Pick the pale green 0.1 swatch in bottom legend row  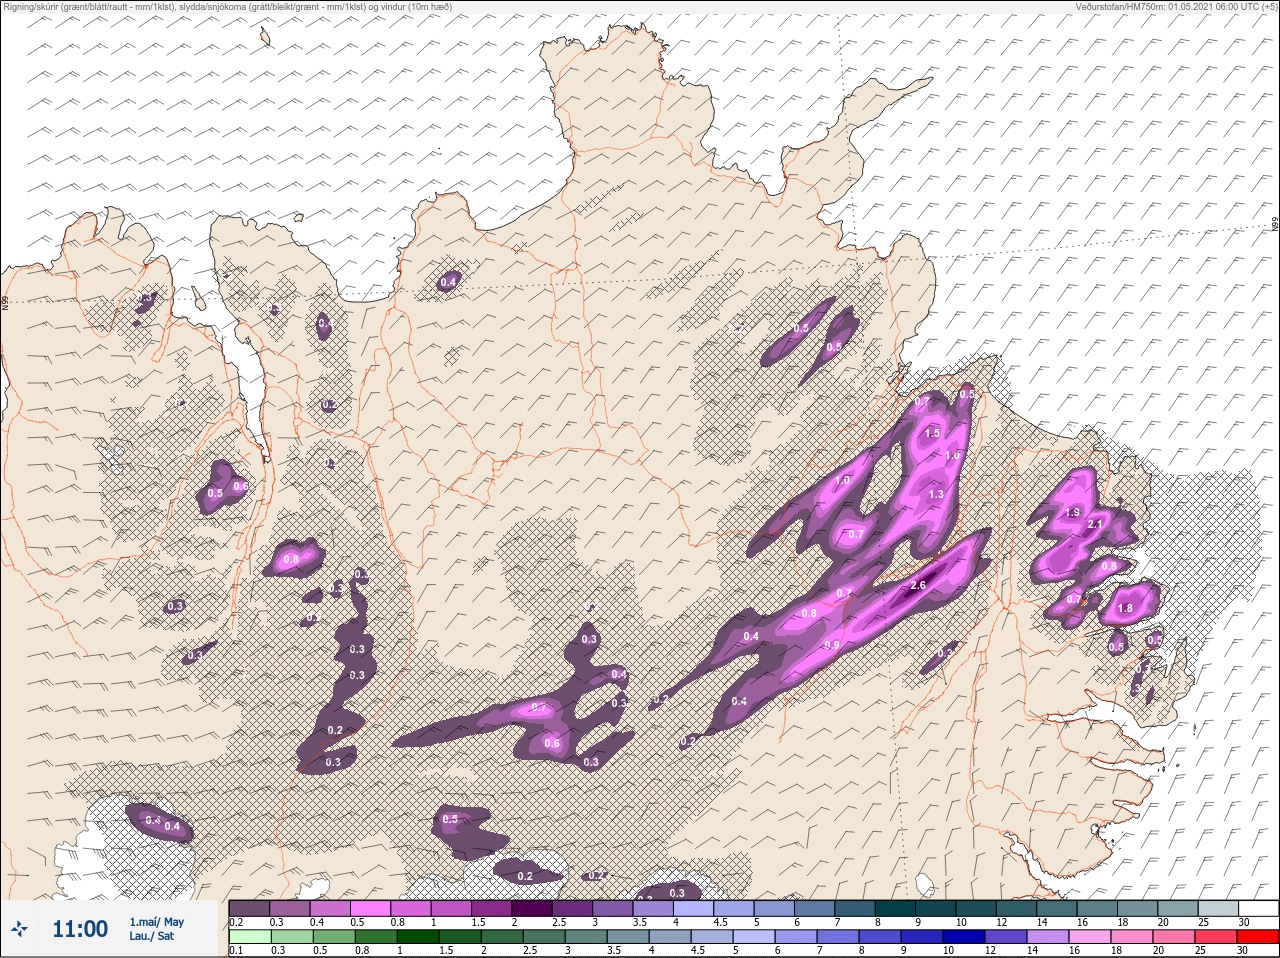(x=249, y=937)
